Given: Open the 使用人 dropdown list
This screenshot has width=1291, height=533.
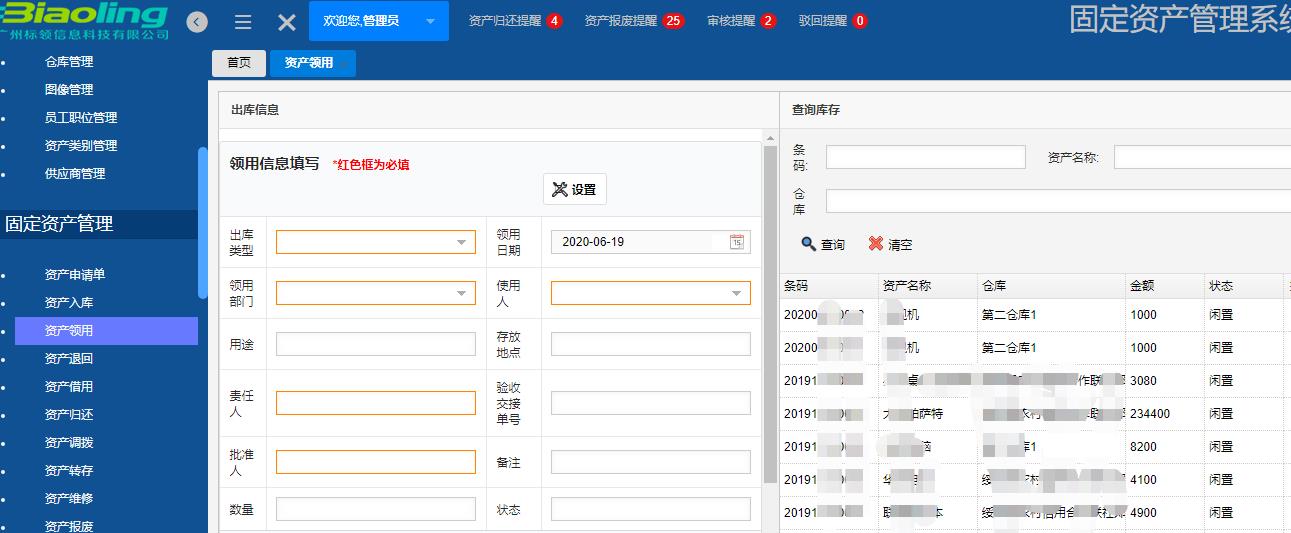Looking at the screenshot, I should pos(736,293).
